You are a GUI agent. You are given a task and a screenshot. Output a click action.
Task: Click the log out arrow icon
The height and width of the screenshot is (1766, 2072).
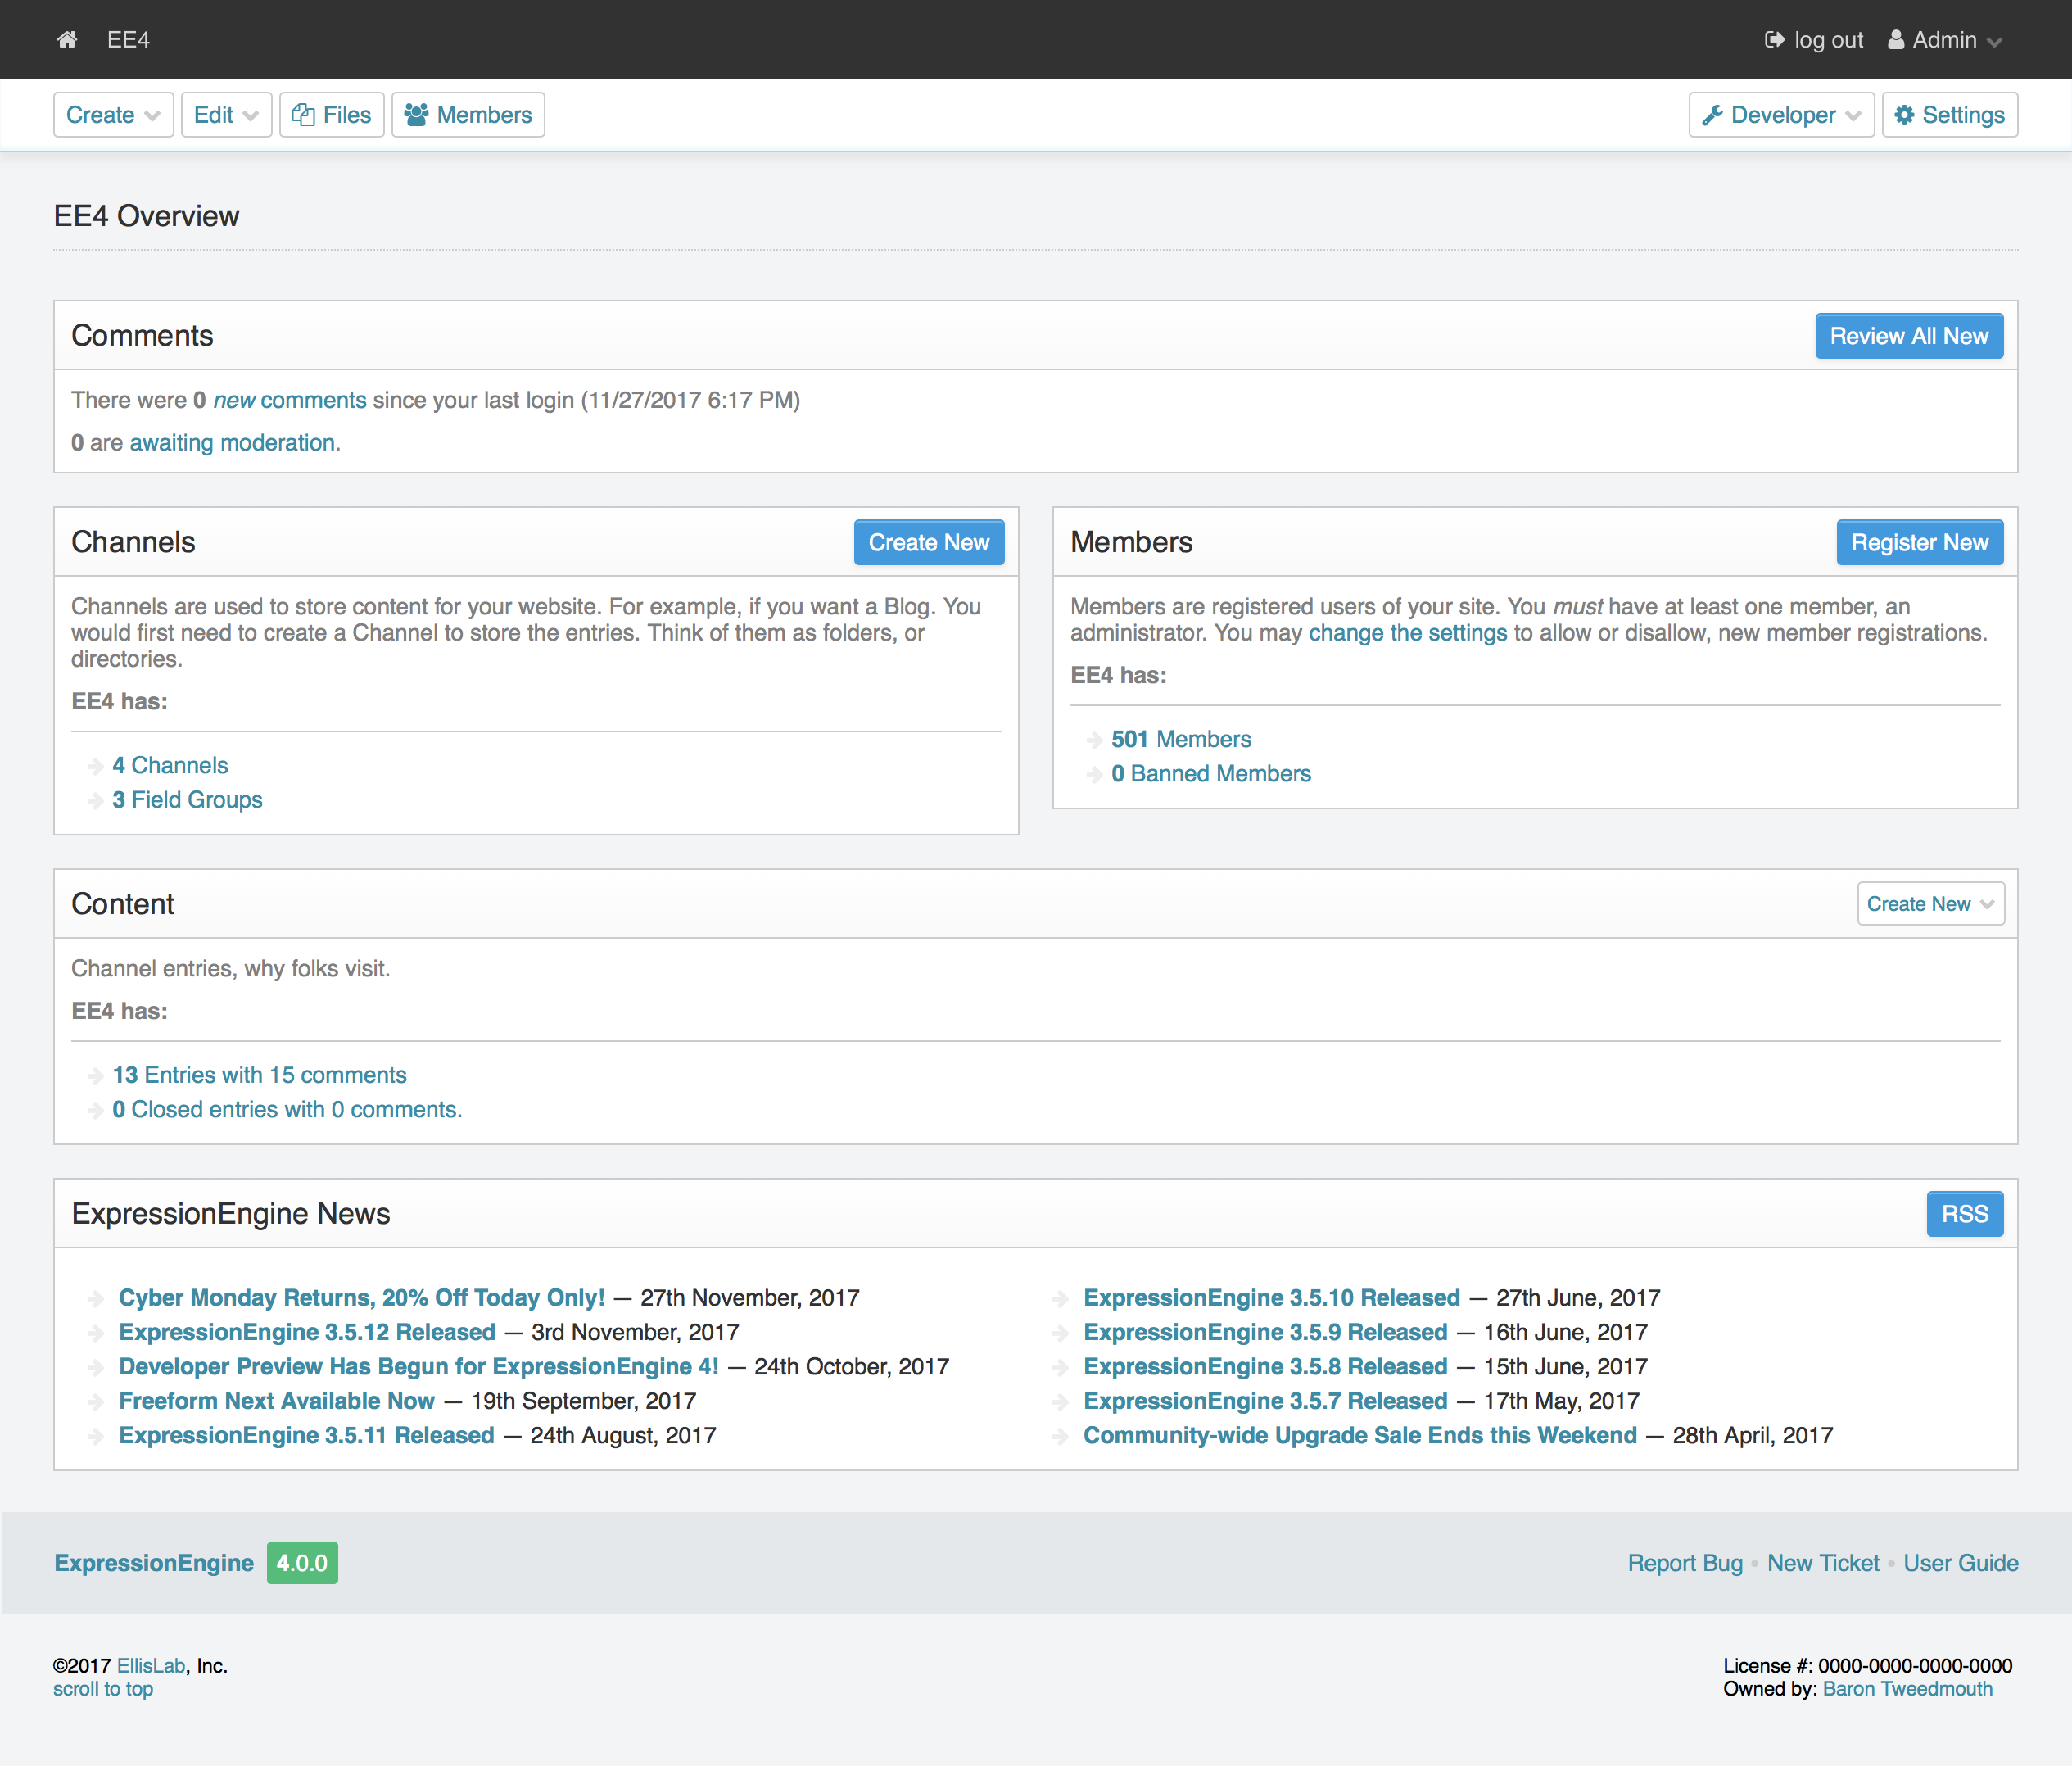coord(1774,40)
